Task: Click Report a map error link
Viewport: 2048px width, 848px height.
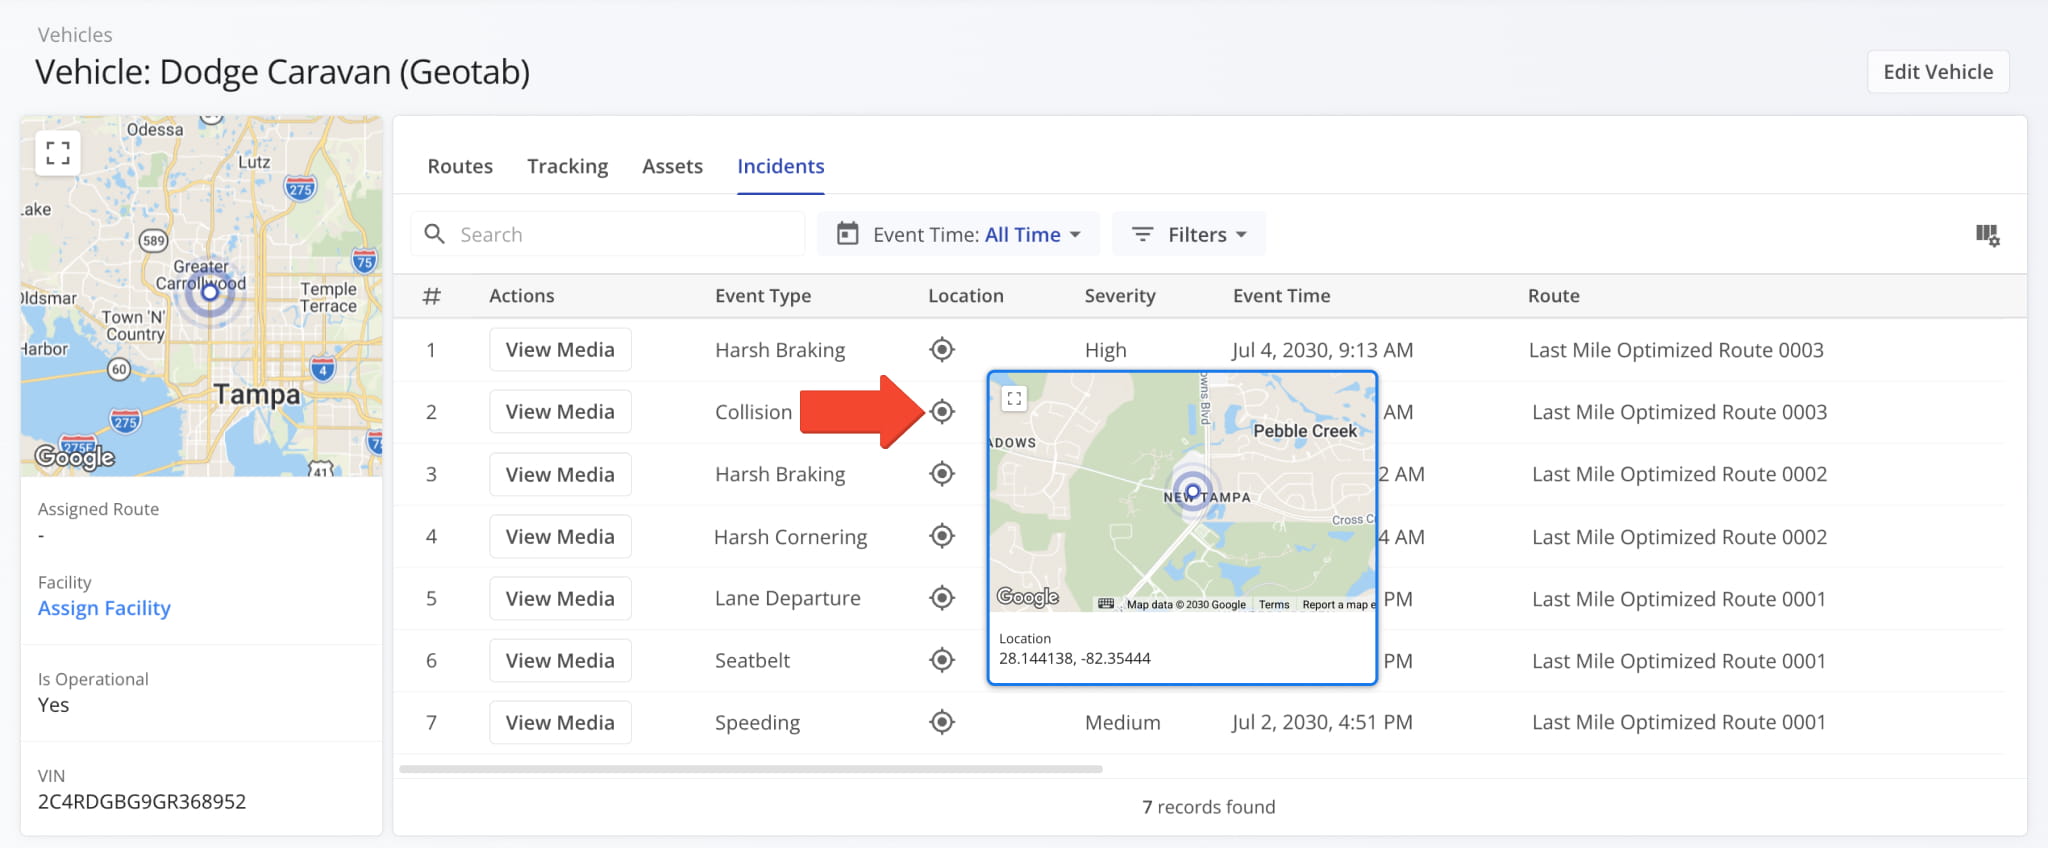Action: click(x=1338, y=604)
